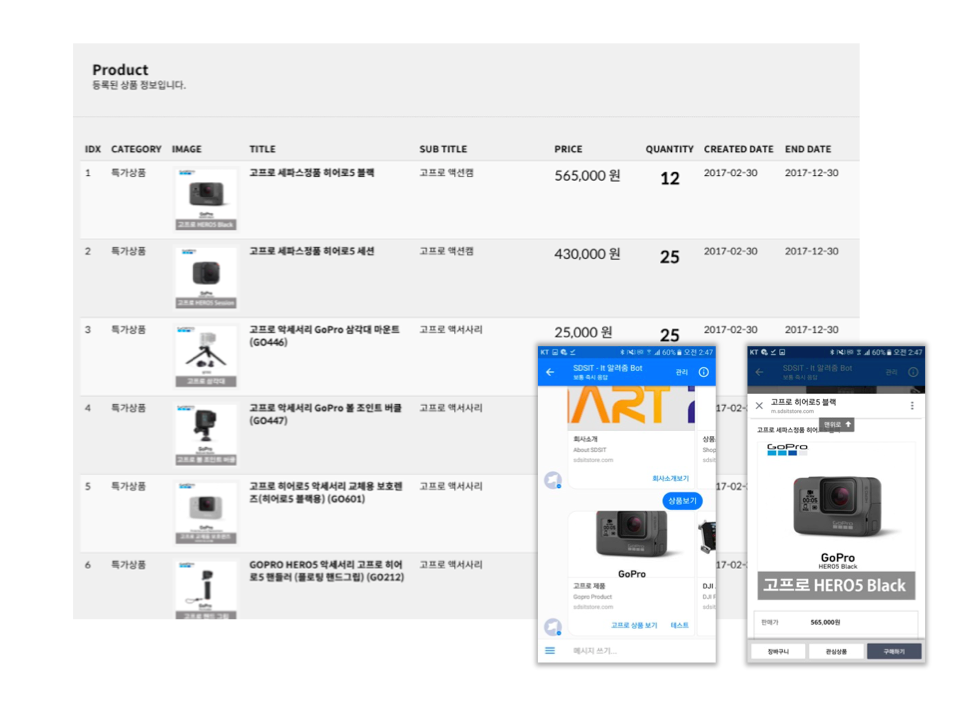Image resolution: width=971 pixels, height=702 pixels.
Task: Click price 25,000 원
Action: (x=583, y=332)
